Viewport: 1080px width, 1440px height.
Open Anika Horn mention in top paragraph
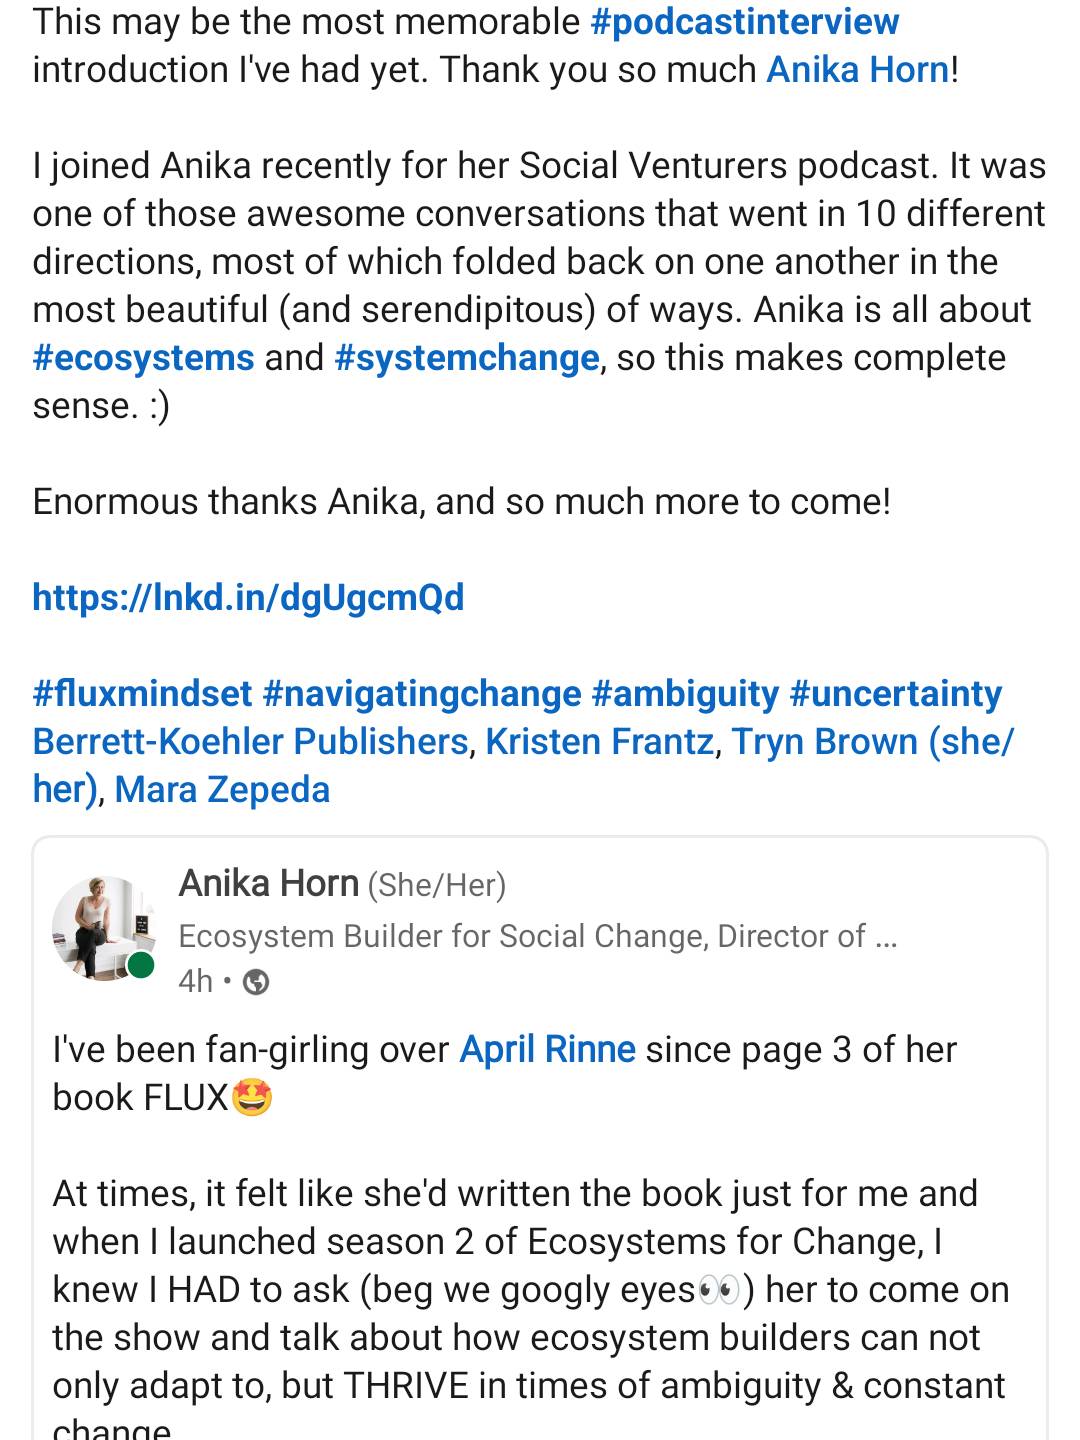pyautogui.click(x=857, y=70)
